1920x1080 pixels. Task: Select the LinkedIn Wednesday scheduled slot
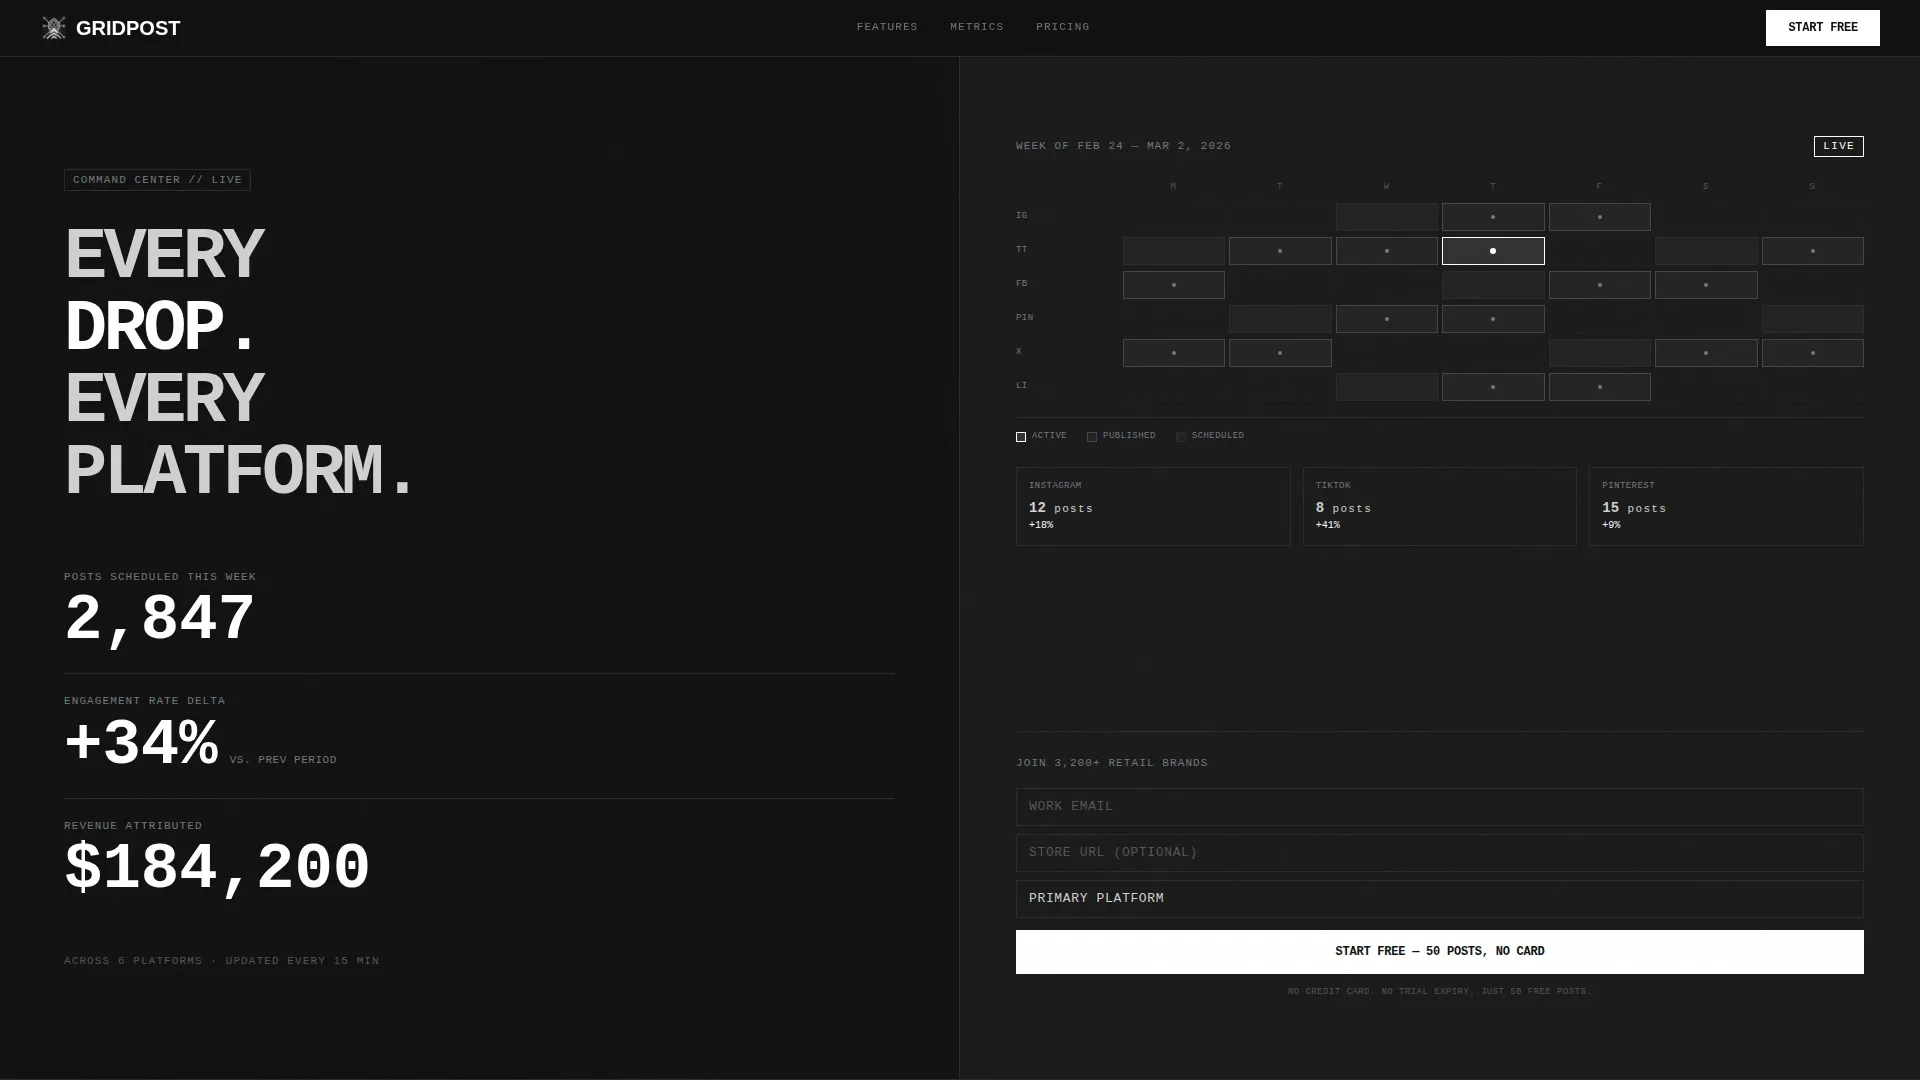point(1386,387)
